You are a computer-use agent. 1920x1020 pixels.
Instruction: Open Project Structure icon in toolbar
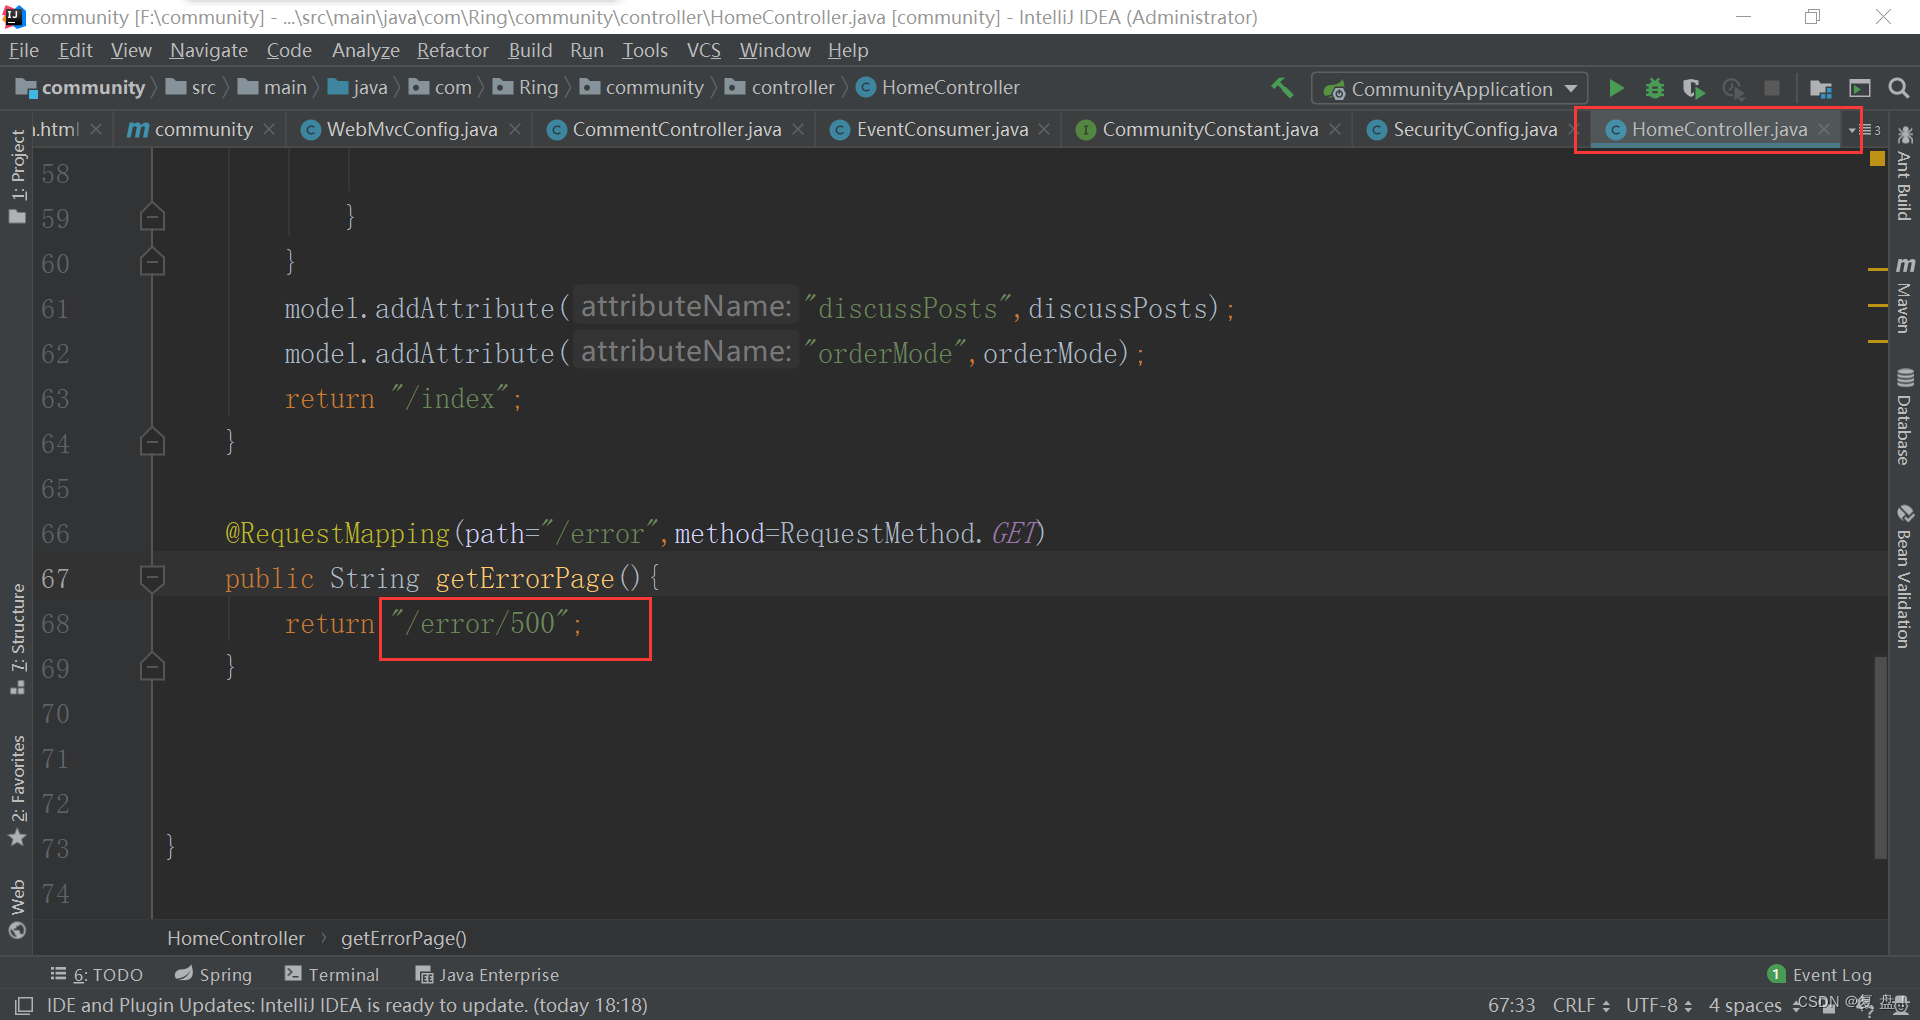(x=1820, y=88)
